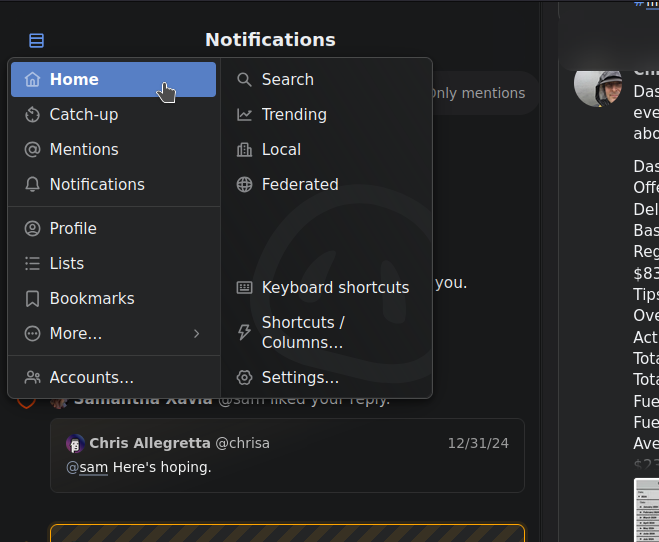Open the Local timeline entry
The height and width of the screenshot is (542, 659).
click(x=326, y=150)
